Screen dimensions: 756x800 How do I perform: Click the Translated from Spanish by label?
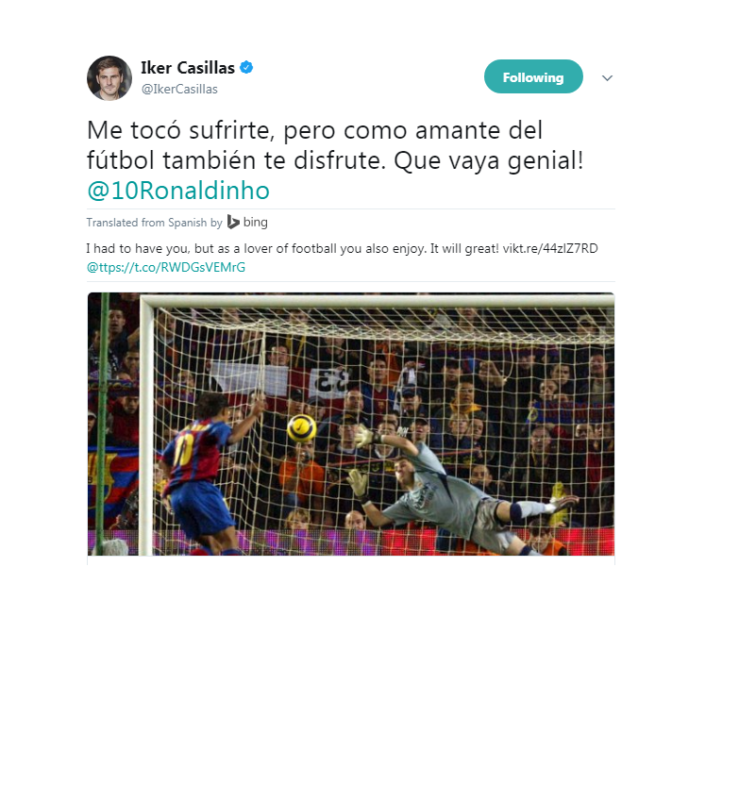pos(154,222)
